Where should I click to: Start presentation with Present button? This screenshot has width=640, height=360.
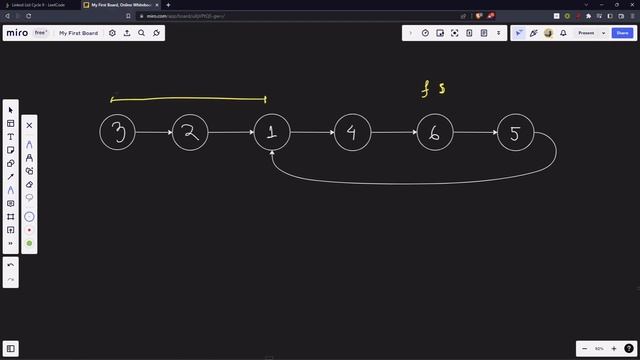click(586, 33)
